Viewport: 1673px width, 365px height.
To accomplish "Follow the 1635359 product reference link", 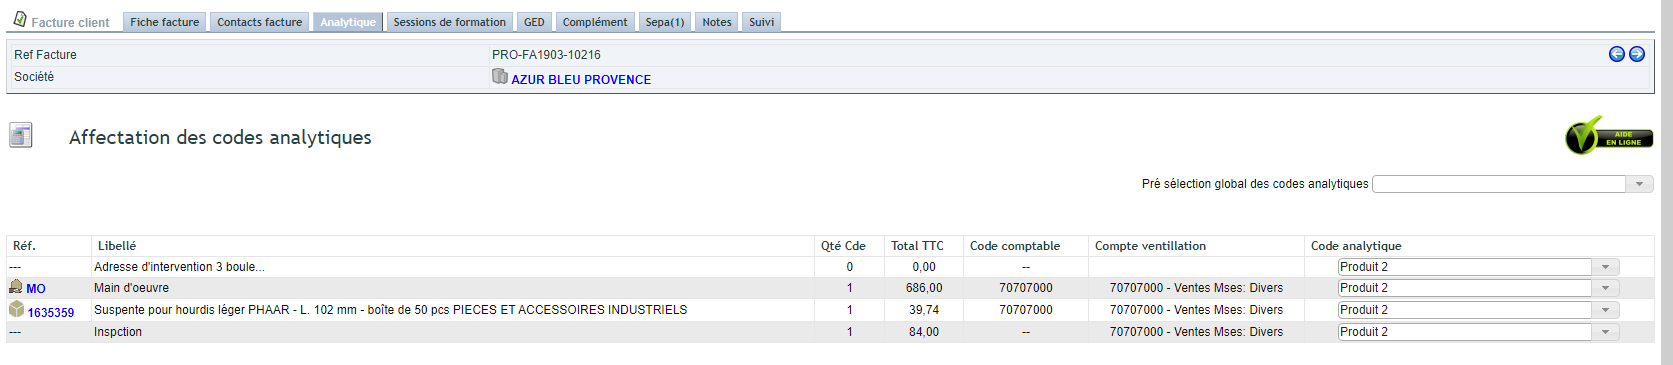I will click(51, 313).
